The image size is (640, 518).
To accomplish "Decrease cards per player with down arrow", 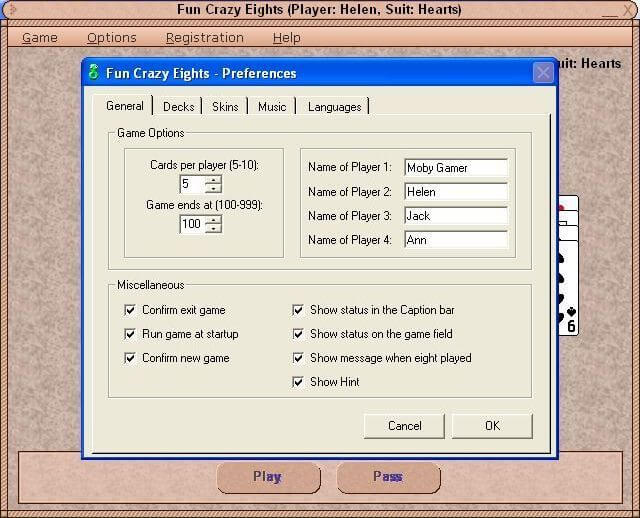I will click(213, 189).
